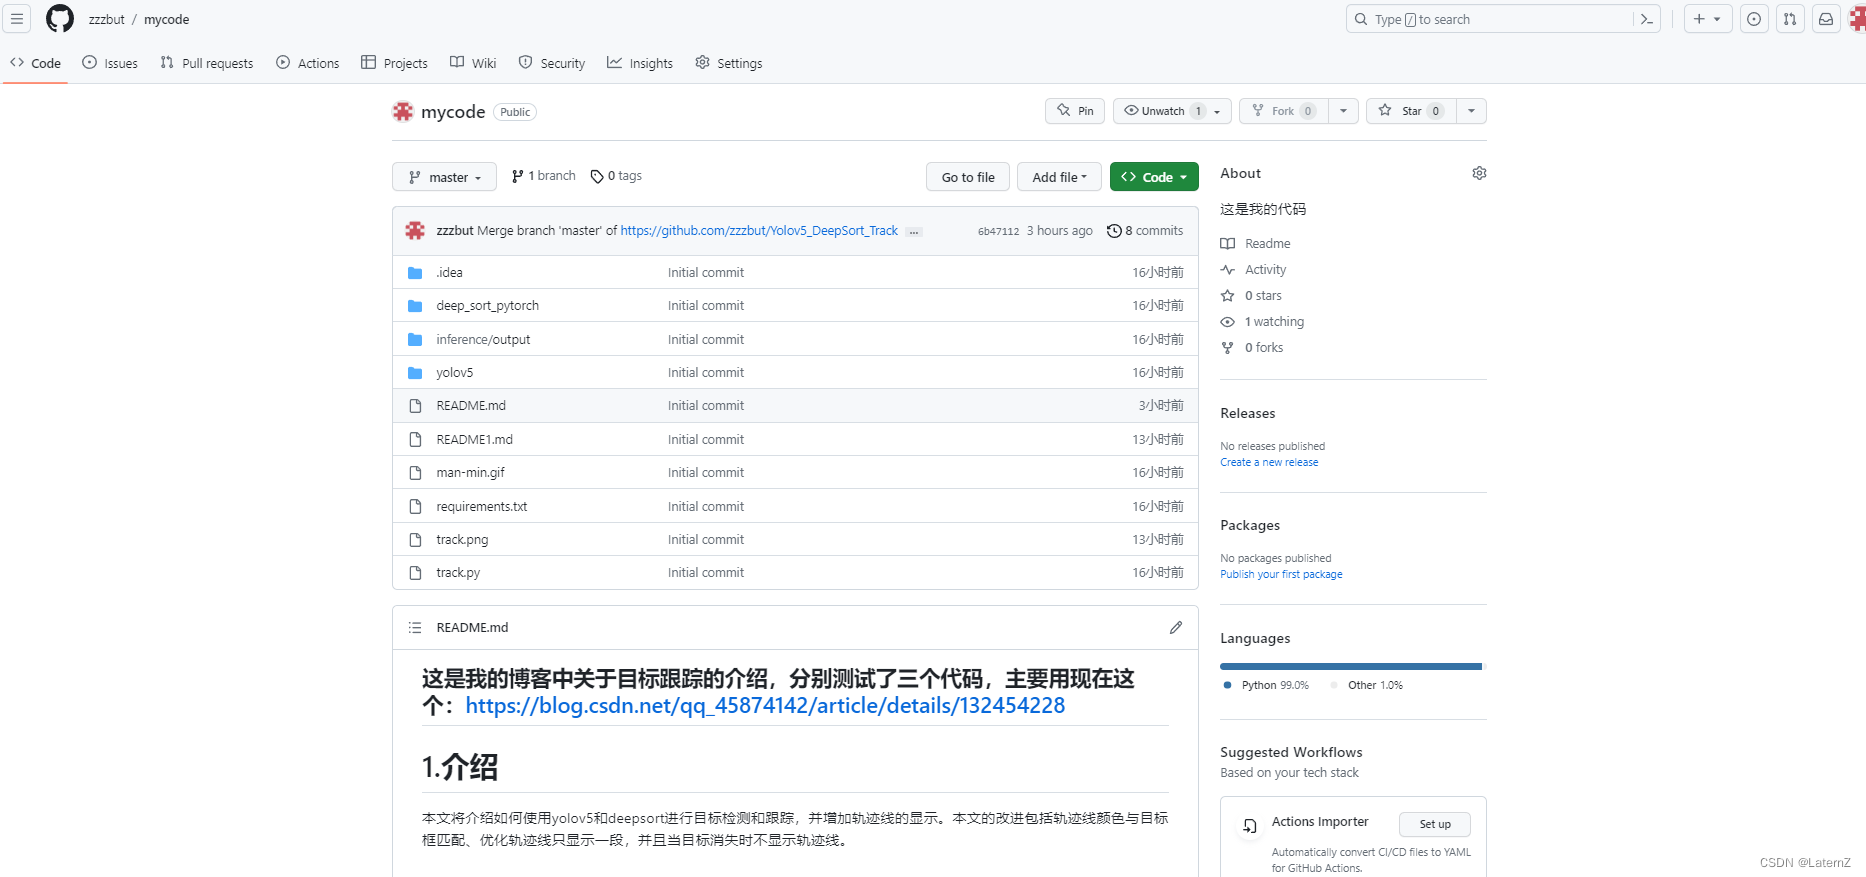This screenshot has height=877, width=1866.
Task: Click Readme link in About
Action: click(1256, 243)
